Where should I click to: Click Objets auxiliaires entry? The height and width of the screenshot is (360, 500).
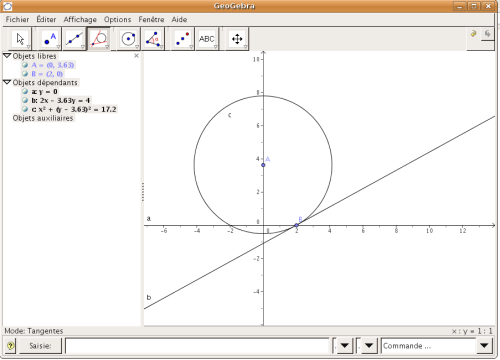click(x=43, y=118)
